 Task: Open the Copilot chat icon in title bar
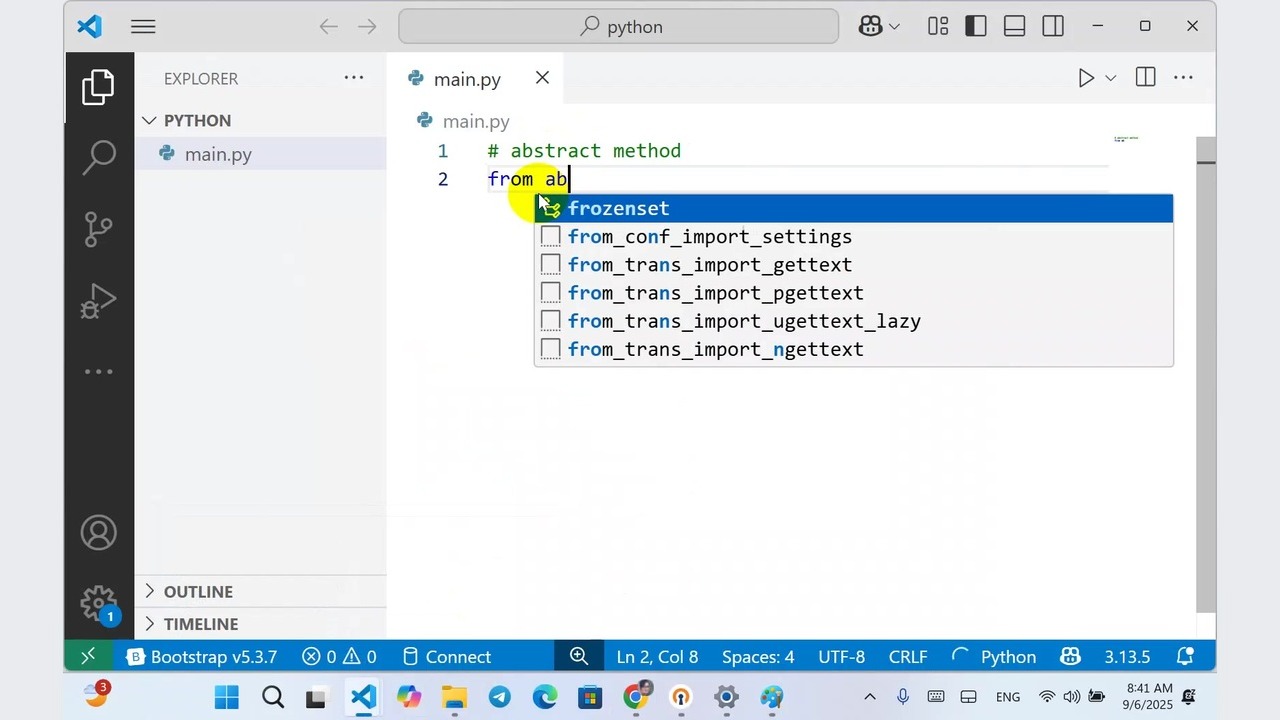pyautogui.click(x=869, y=27)
